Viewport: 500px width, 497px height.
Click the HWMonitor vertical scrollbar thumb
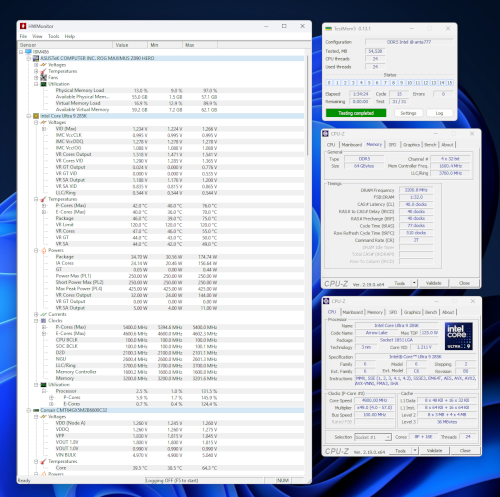[307, 105]
